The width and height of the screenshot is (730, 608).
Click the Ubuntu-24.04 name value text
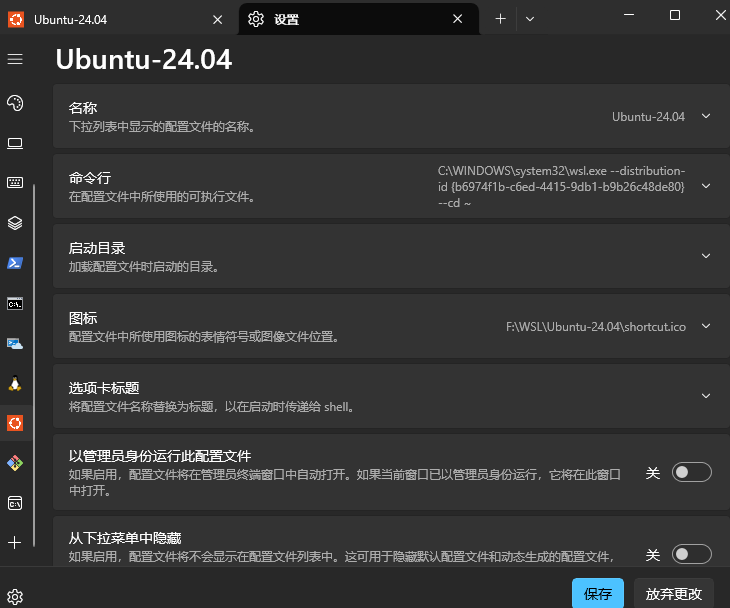(648, 116)
